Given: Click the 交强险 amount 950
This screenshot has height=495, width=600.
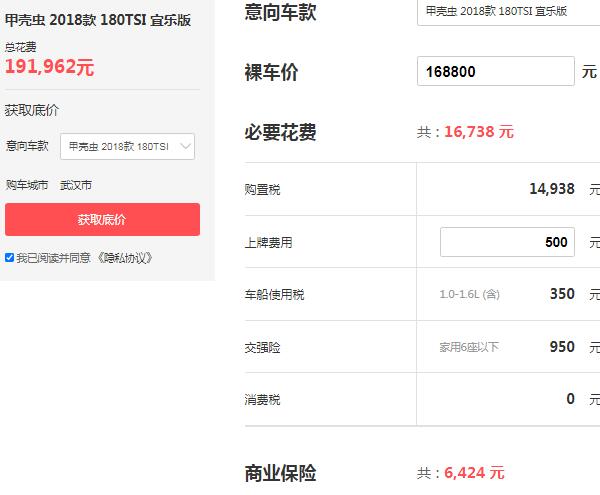Looking at the screenshot, I should (x=562, y=347).
